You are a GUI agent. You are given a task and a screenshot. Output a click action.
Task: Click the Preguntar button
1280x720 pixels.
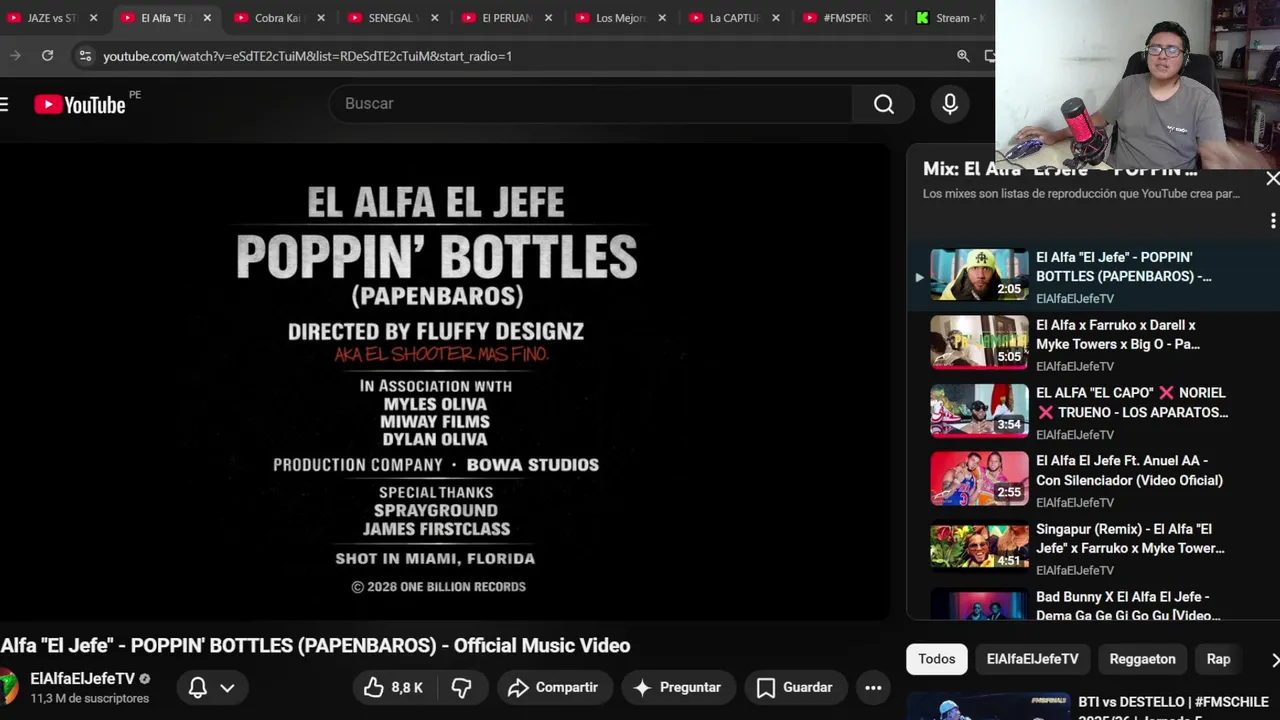677,688
